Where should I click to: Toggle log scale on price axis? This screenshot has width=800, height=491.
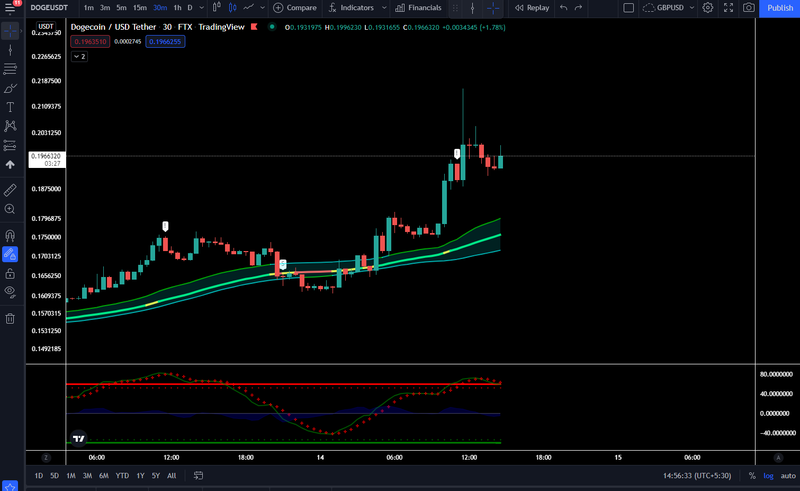click(x=768, y=476)
